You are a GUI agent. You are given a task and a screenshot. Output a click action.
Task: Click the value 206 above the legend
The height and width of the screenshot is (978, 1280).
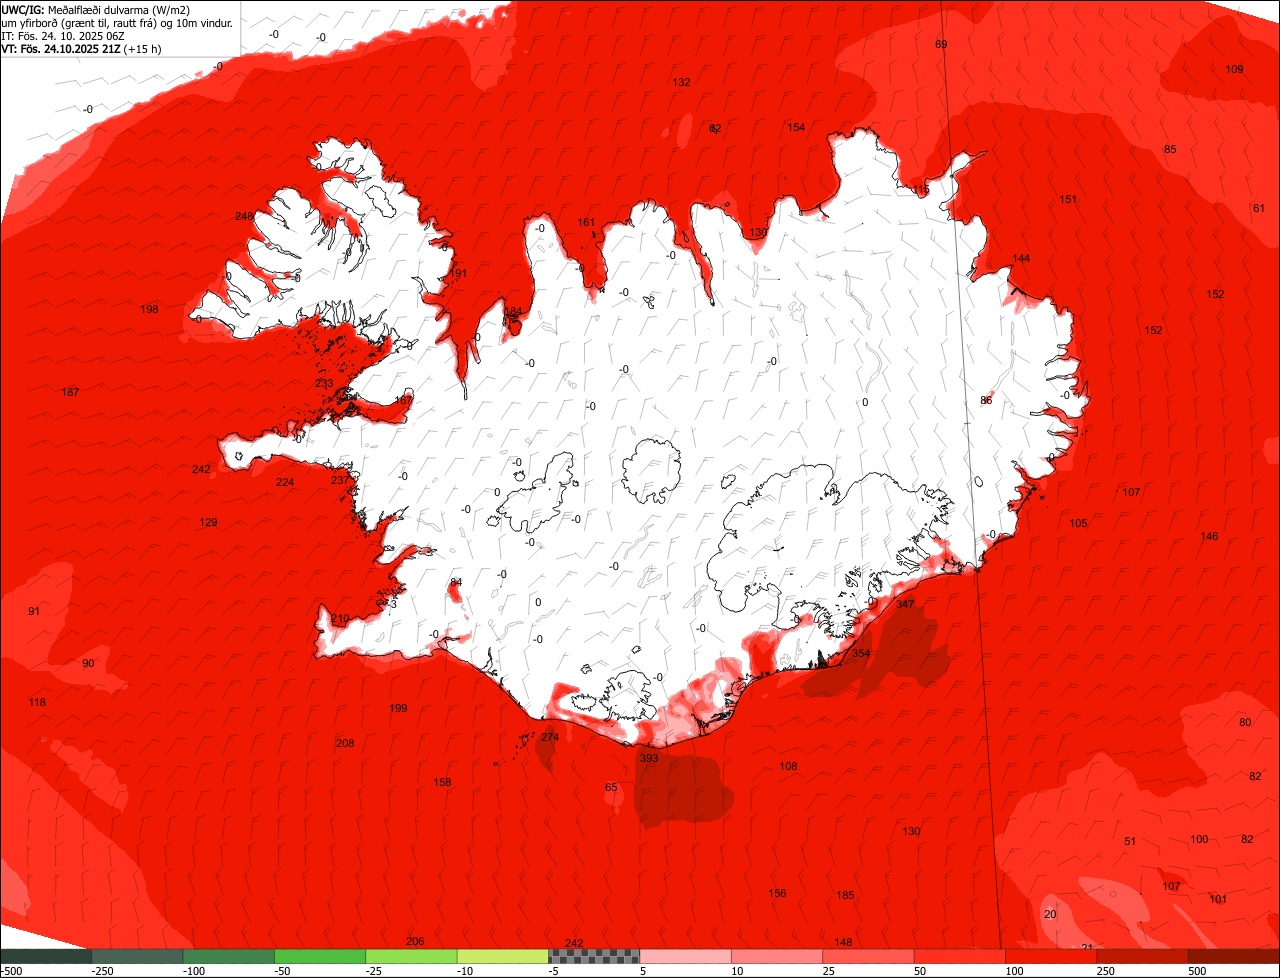(415, 941)
